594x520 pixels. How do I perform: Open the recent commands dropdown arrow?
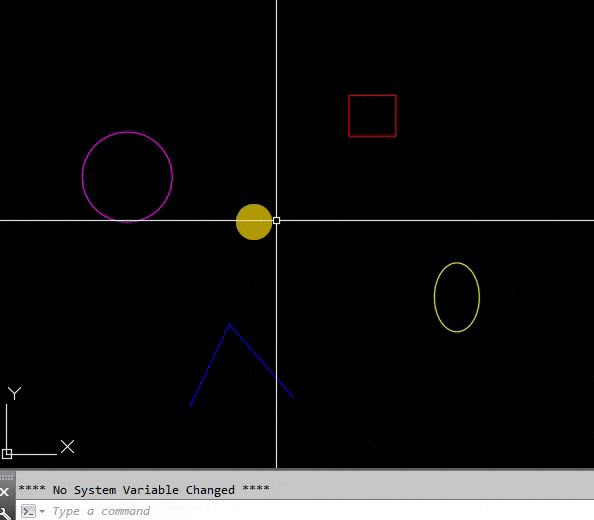(42, 511)
